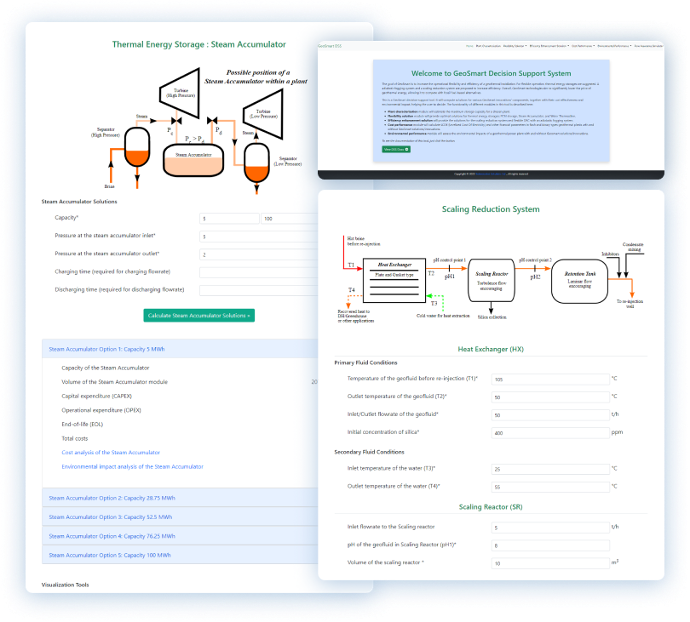The width and height of the screenshot is (690, 622).
Task: Focus the Inlet/Outlet flowrate of geofluid field
Action: [x=550, y=415]
